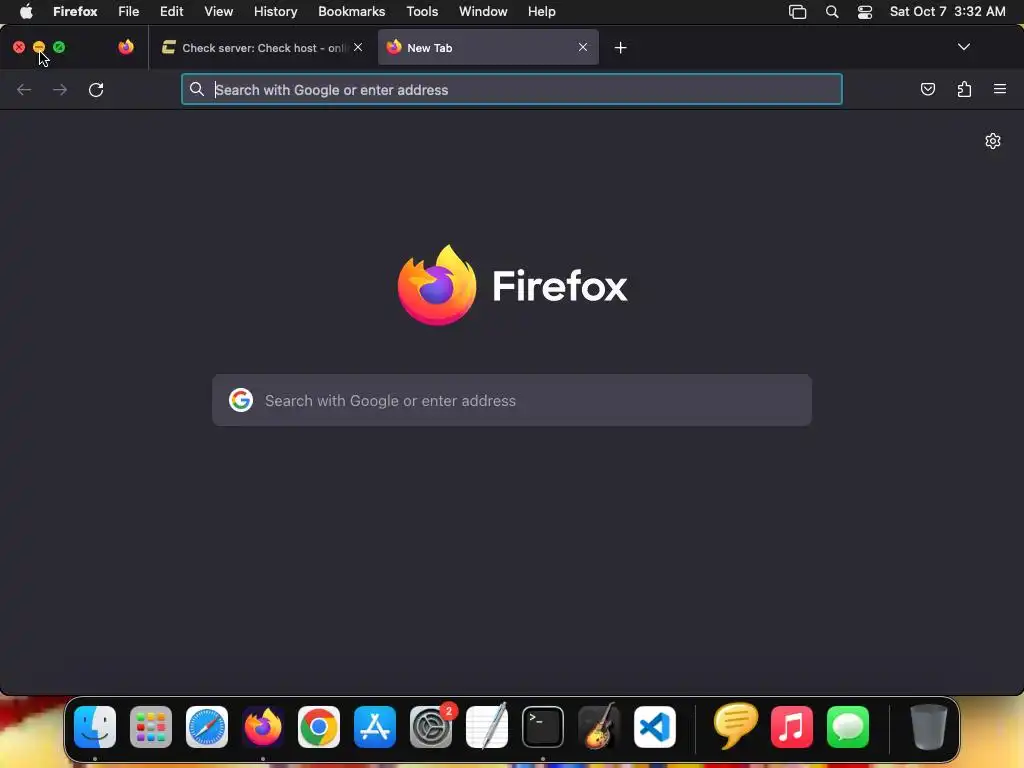
Task: Open Terminal from the Dock
Action: point(543,727)
